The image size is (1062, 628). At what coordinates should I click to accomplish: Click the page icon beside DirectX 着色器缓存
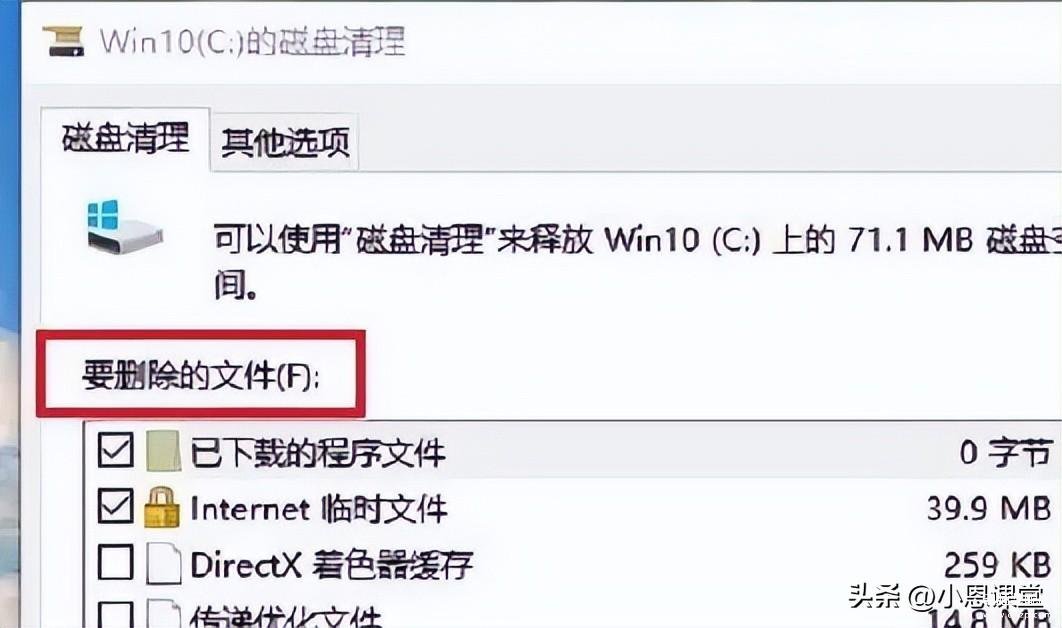pyautogui.click(x=163, y=564)
